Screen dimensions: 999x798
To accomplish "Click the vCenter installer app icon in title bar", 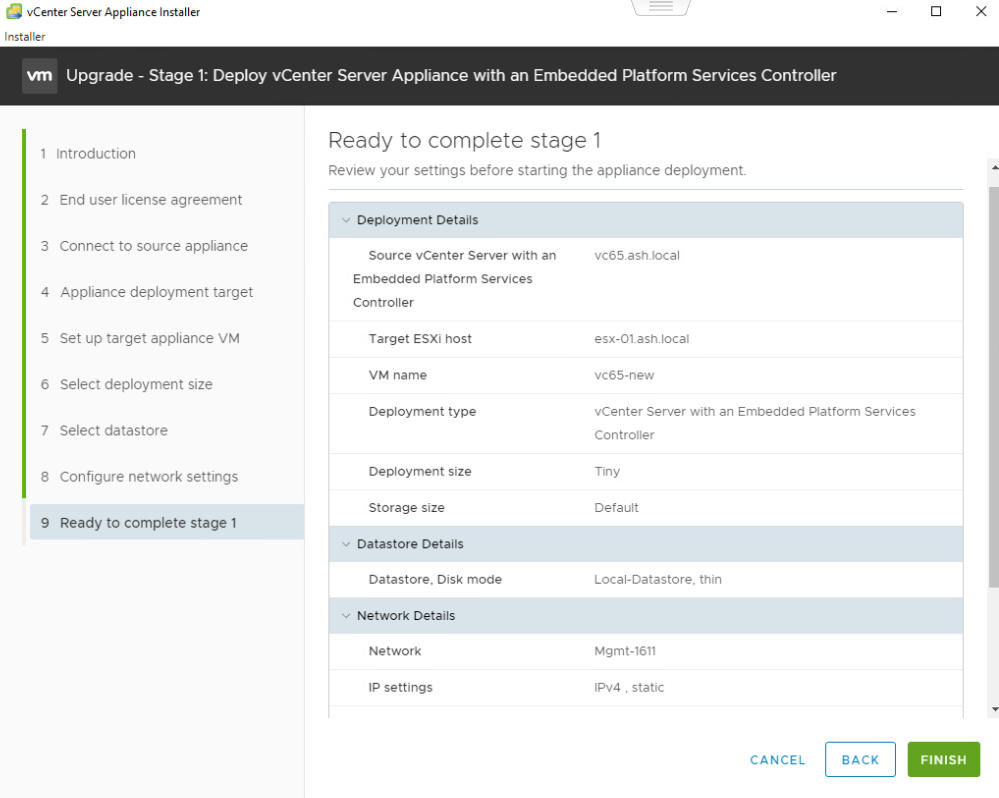I will [13, 11].
